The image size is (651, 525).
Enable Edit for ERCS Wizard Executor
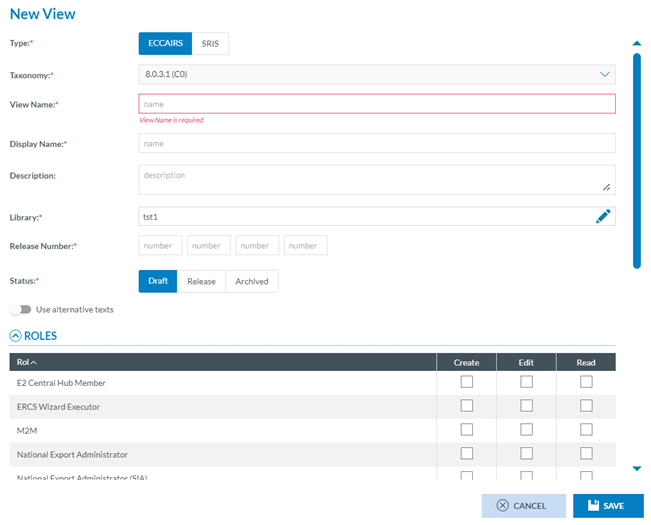(x=526, y=406)
